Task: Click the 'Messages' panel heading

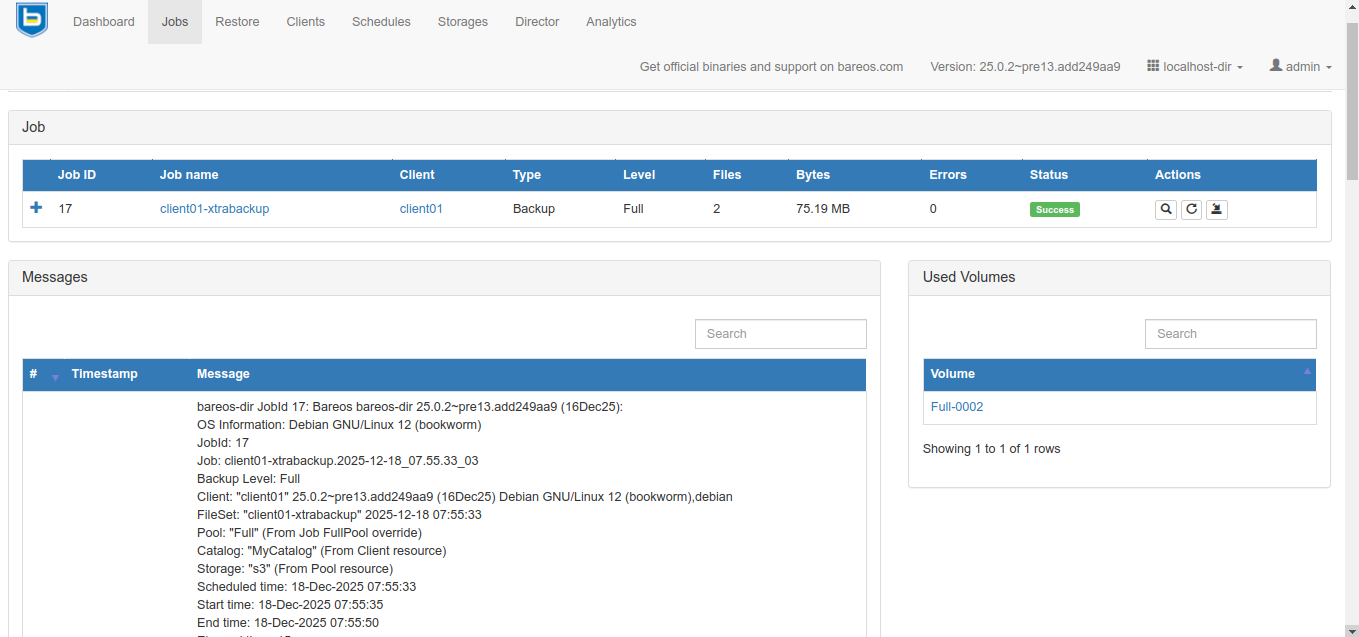Action: pos(55,277)
